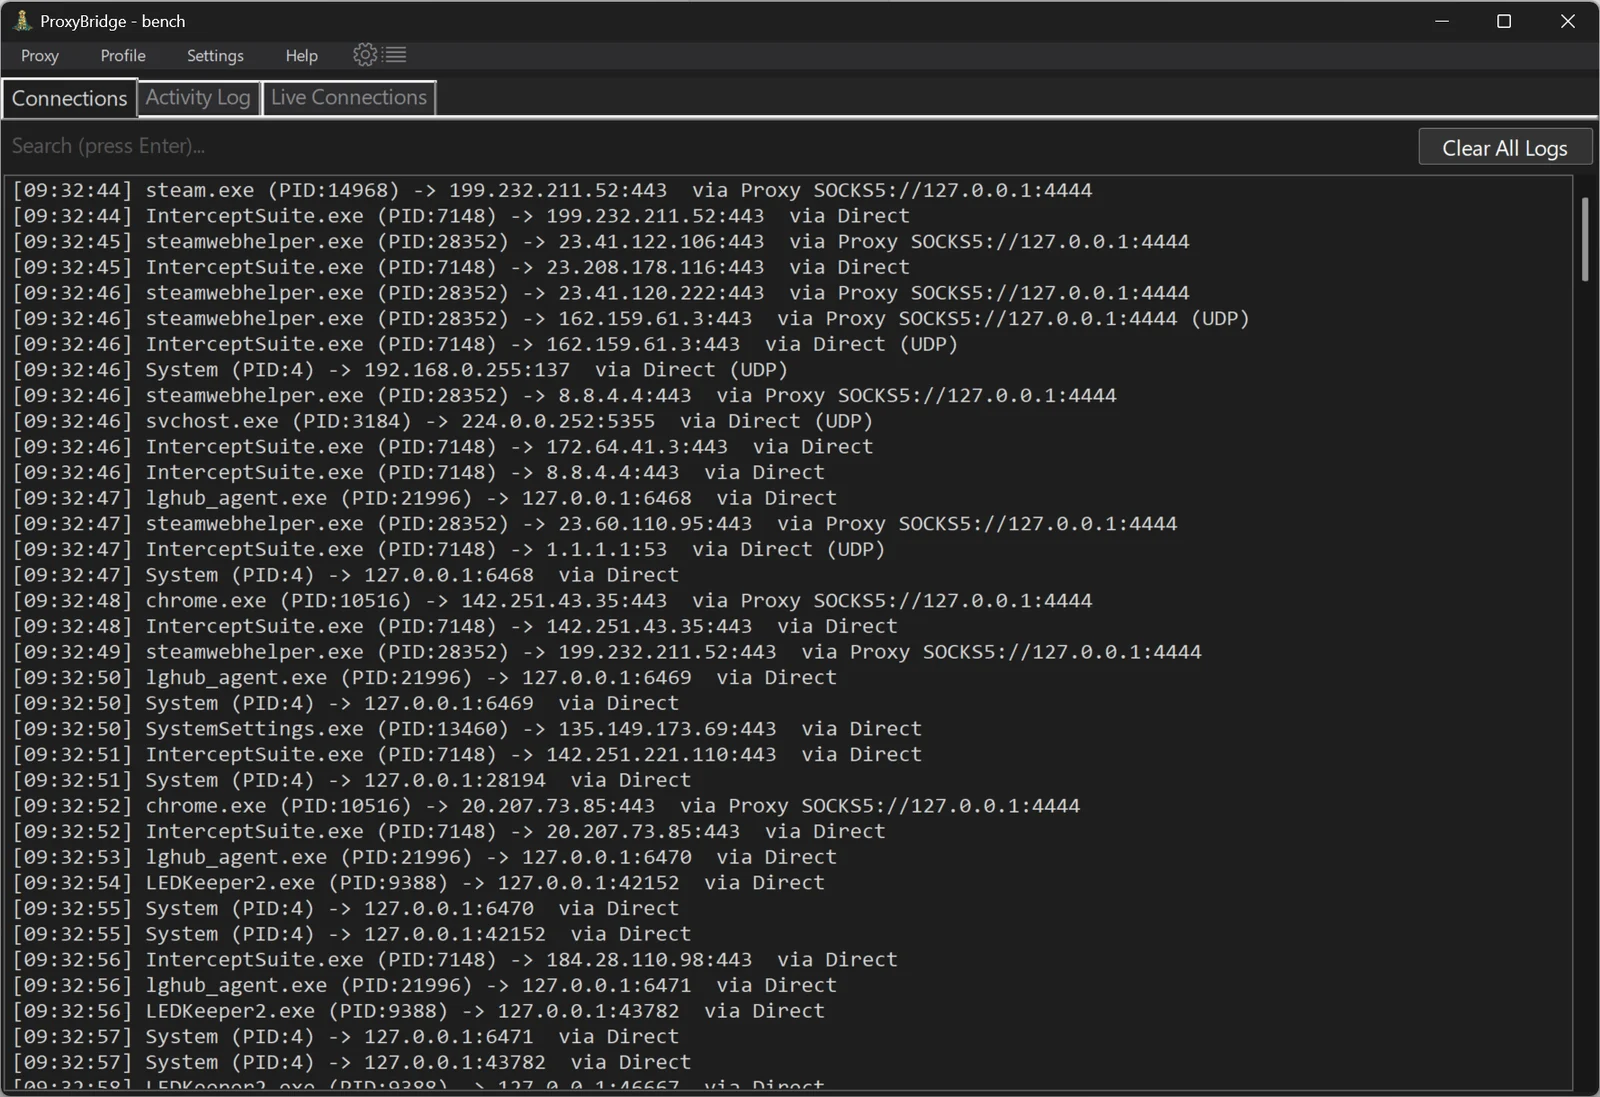Click the steamwebhelper.exe 23.60.110.95:443 line

coord(594,524)
